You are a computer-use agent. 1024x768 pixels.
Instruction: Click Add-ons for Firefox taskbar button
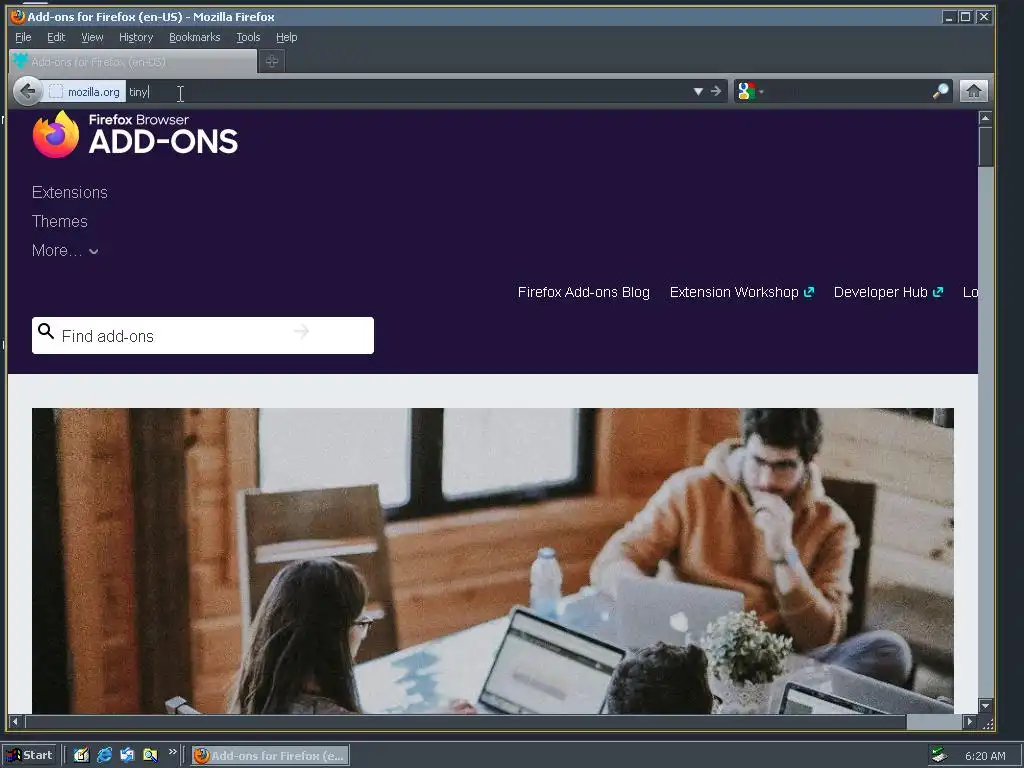point(270,756)
